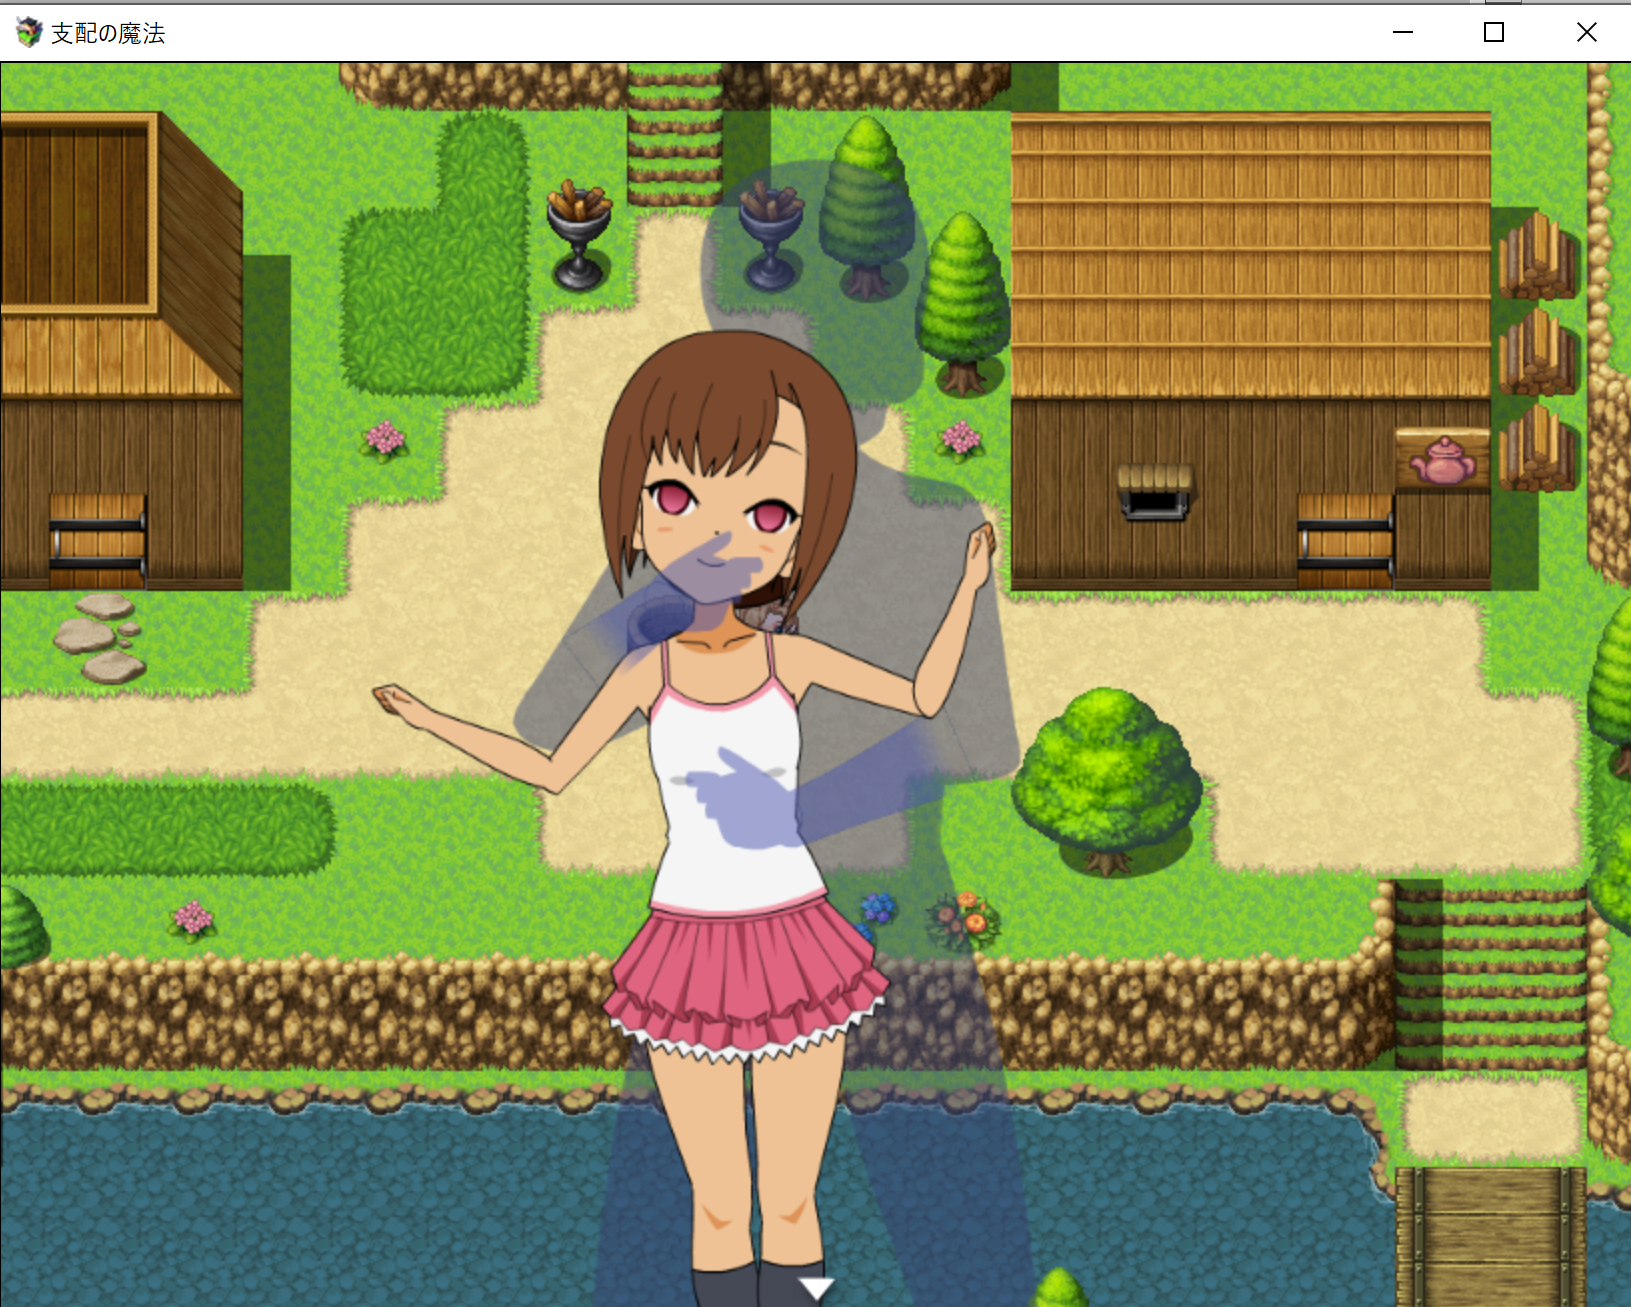Click the wooden dock on the water
1631x1307 pixels.
point(1490,1236)
